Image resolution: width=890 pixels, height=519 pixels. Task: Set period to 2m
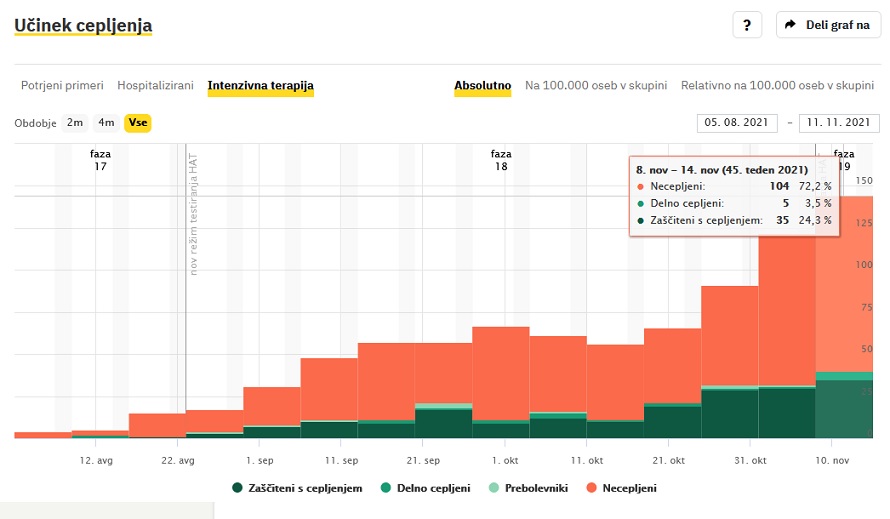(75, 123)
